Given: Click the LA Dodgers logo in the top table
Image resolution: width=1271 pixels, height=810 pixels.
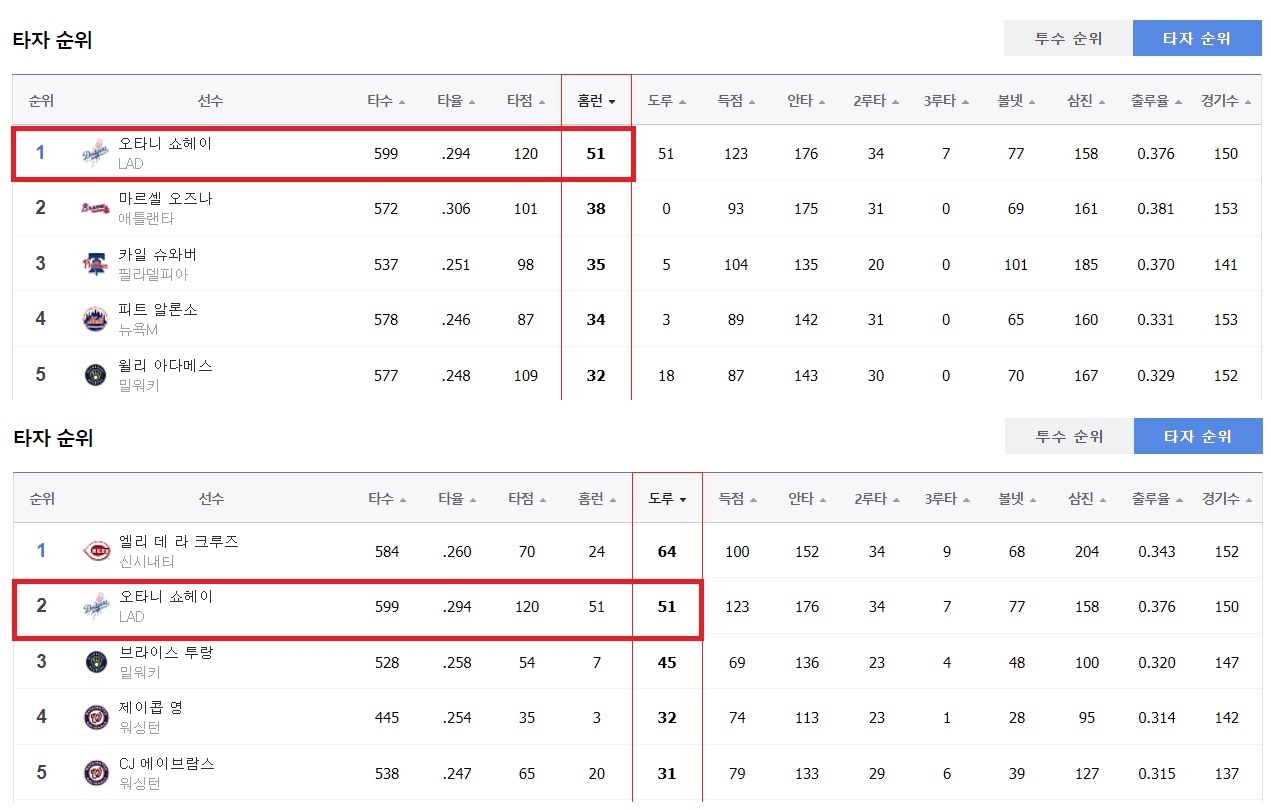Looking at the screenshot, I should (x=94, y=154).
